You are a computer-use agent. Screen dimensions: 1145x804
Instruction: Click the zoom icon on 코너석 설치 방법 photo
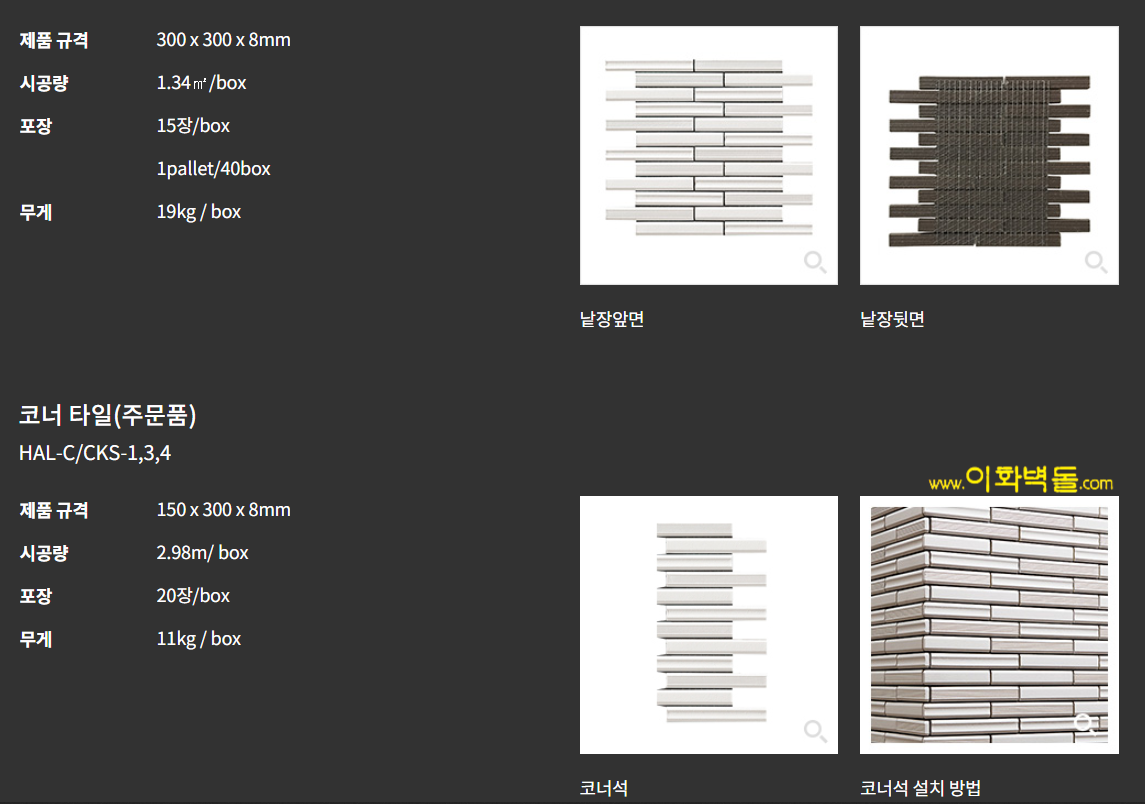tap(1085, 723)
